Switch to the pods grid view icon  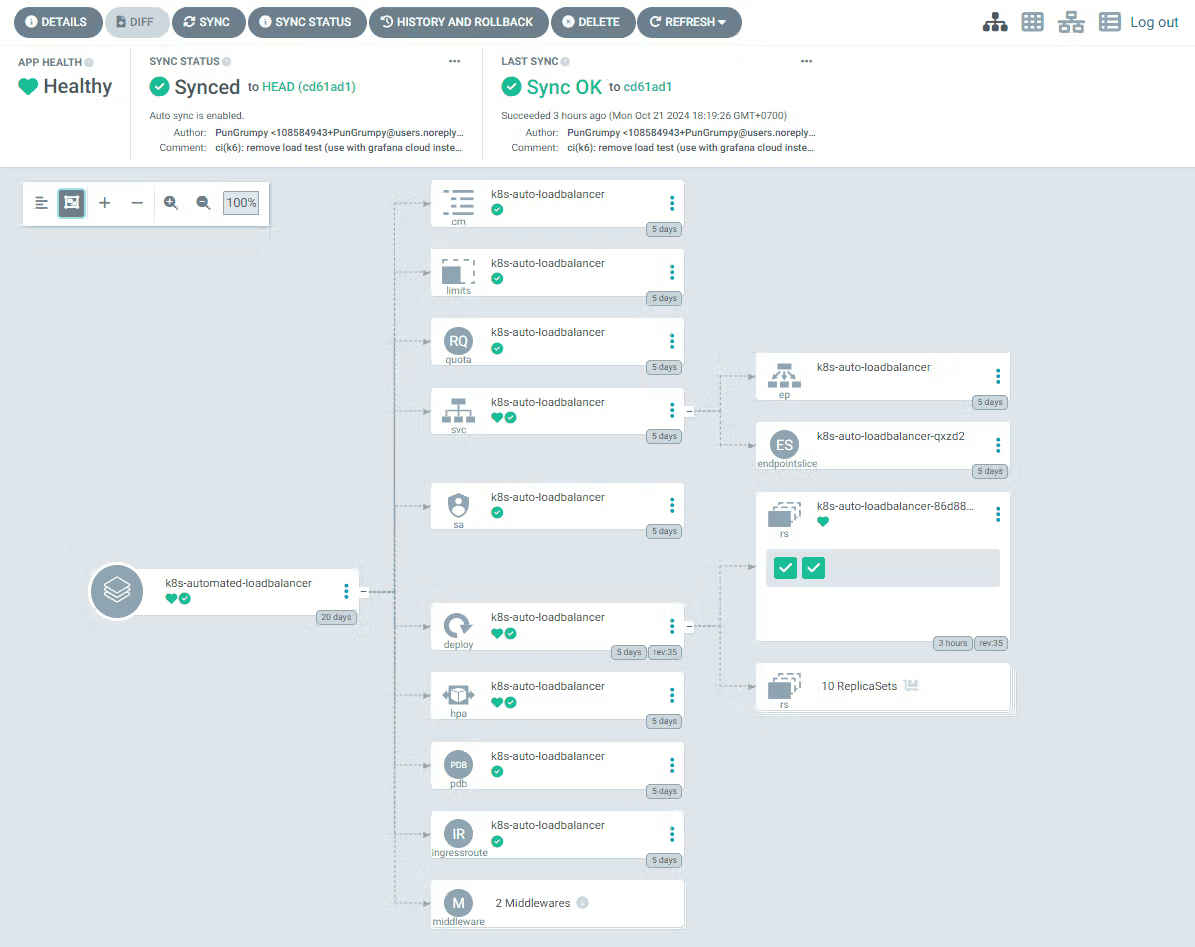(x=1032, y=22)
